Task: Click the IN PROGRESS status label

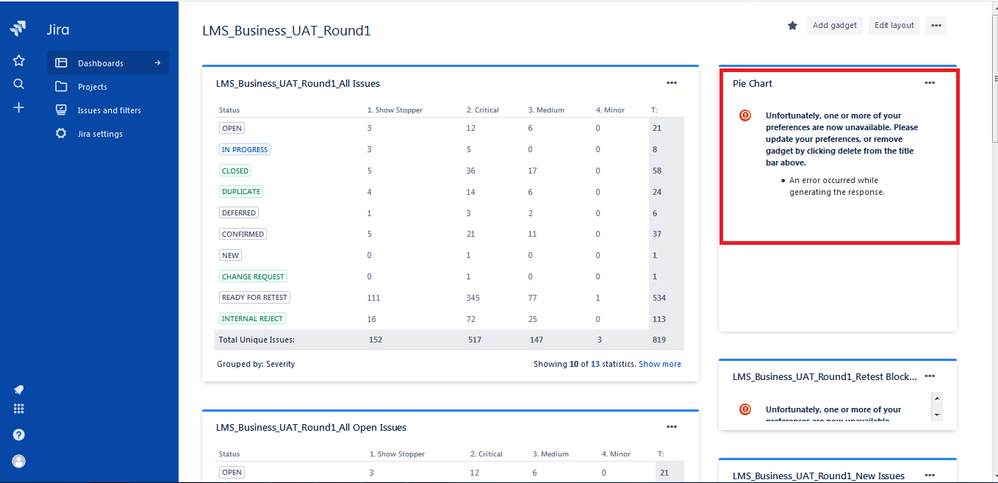Action: tap(245, 149)
